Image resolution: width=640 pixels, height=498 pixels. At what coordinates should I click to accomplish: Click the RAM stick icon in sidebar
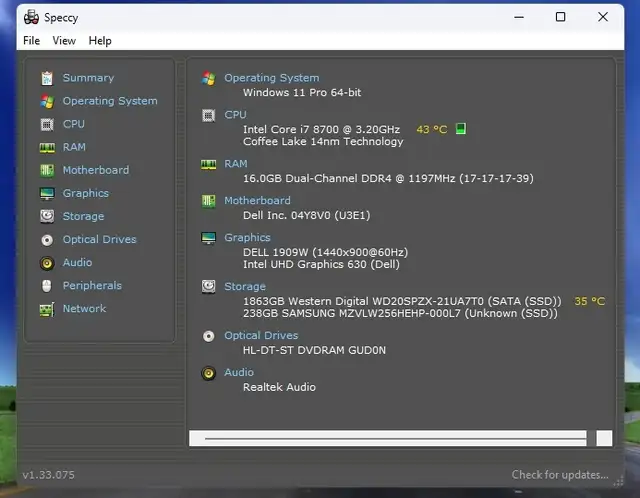(47, 147)
